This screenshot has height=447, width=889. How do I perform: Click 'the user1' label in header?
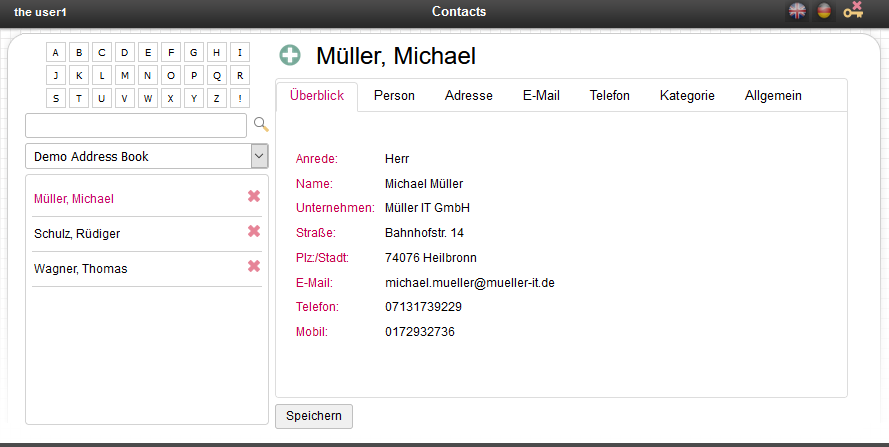pos(40,12)
